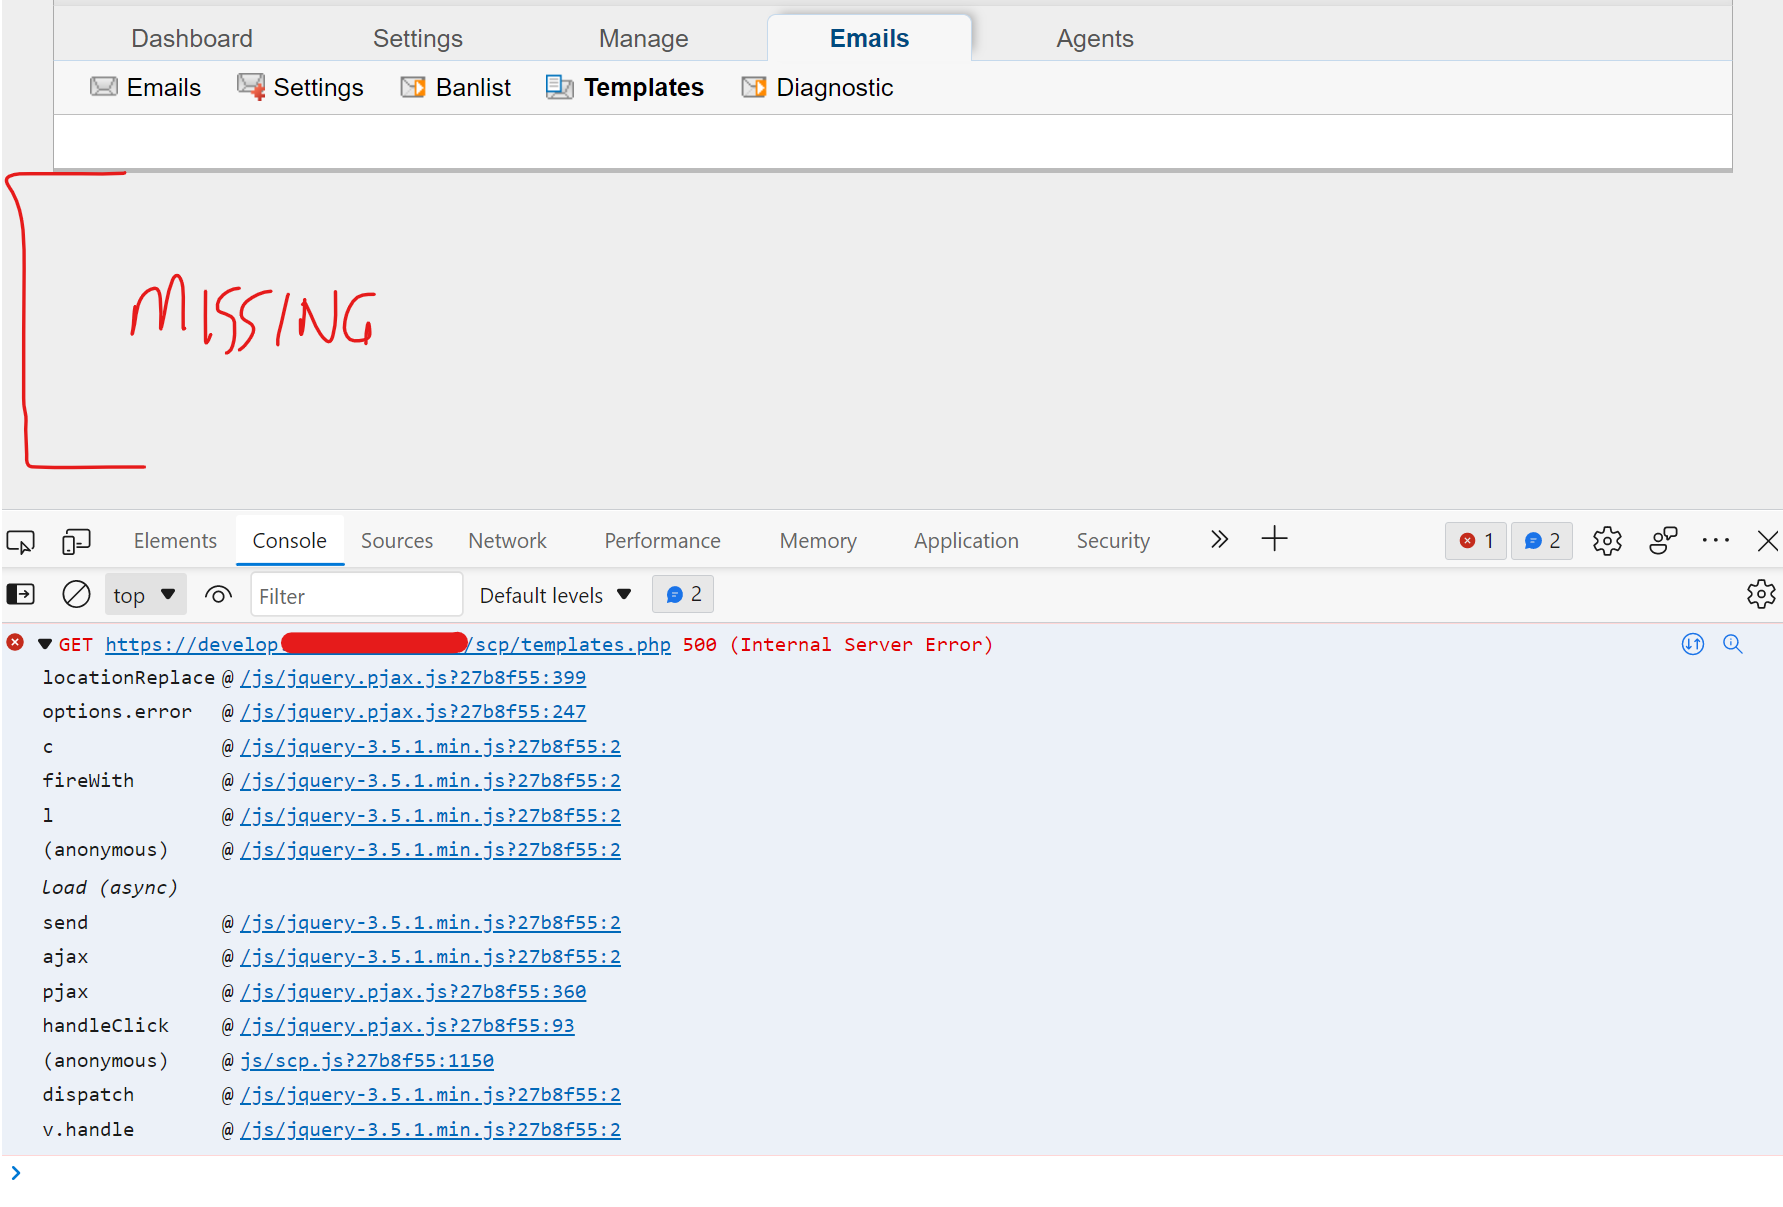Screen dimensions: 1783x1207
Task: Open the Banlist section icon
Action: [413, 87]
